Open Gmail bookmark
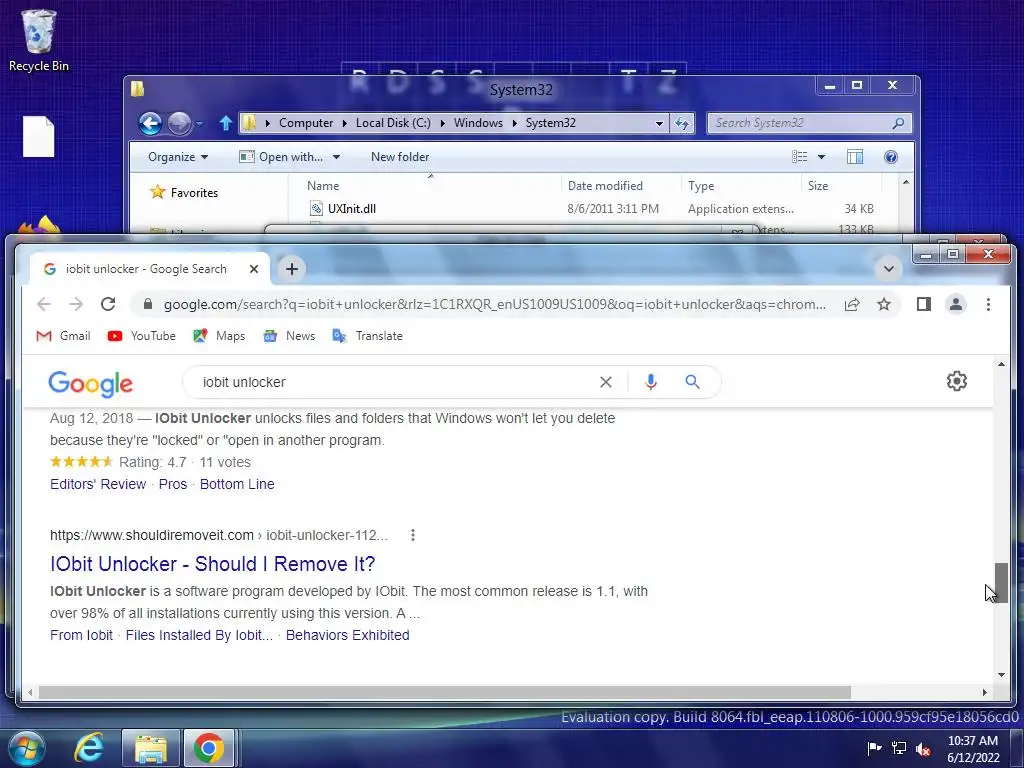 [63, 336]
